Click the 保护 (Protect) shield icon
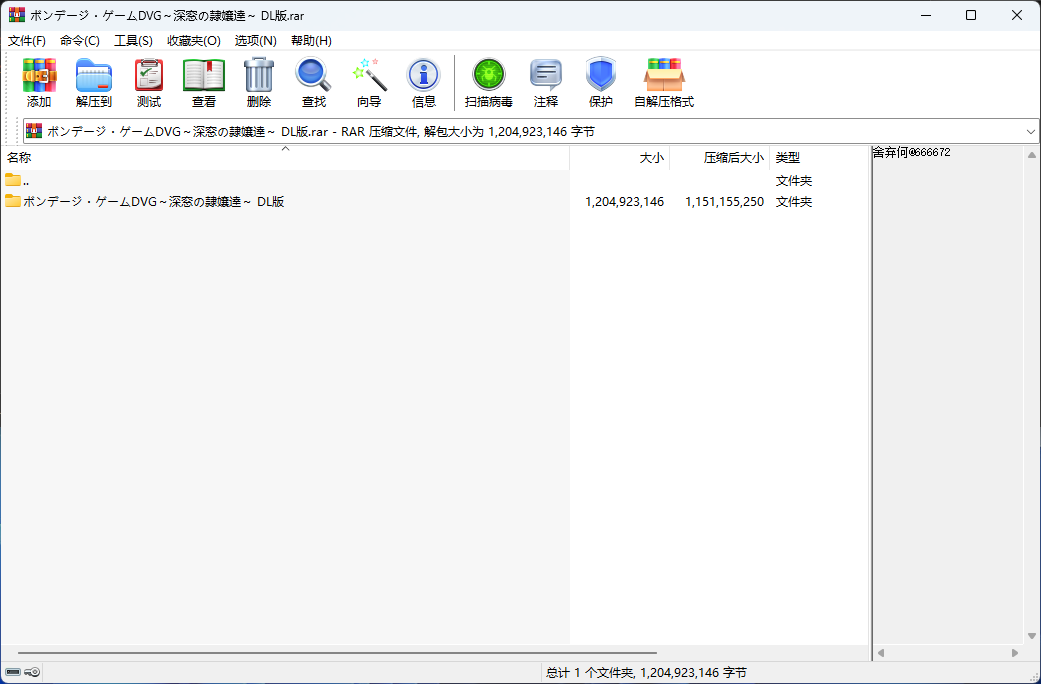Image resolution: width=1041 pixels, height=684 pixels. pyautogui.click(x=601, y=82)
